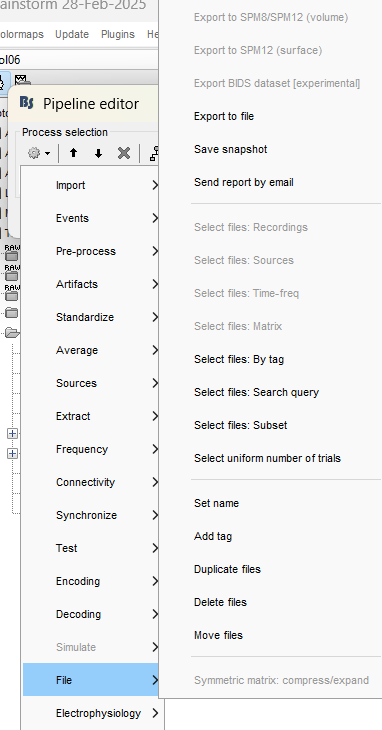Open the gear process selection dropdown

tap(39, 153)
